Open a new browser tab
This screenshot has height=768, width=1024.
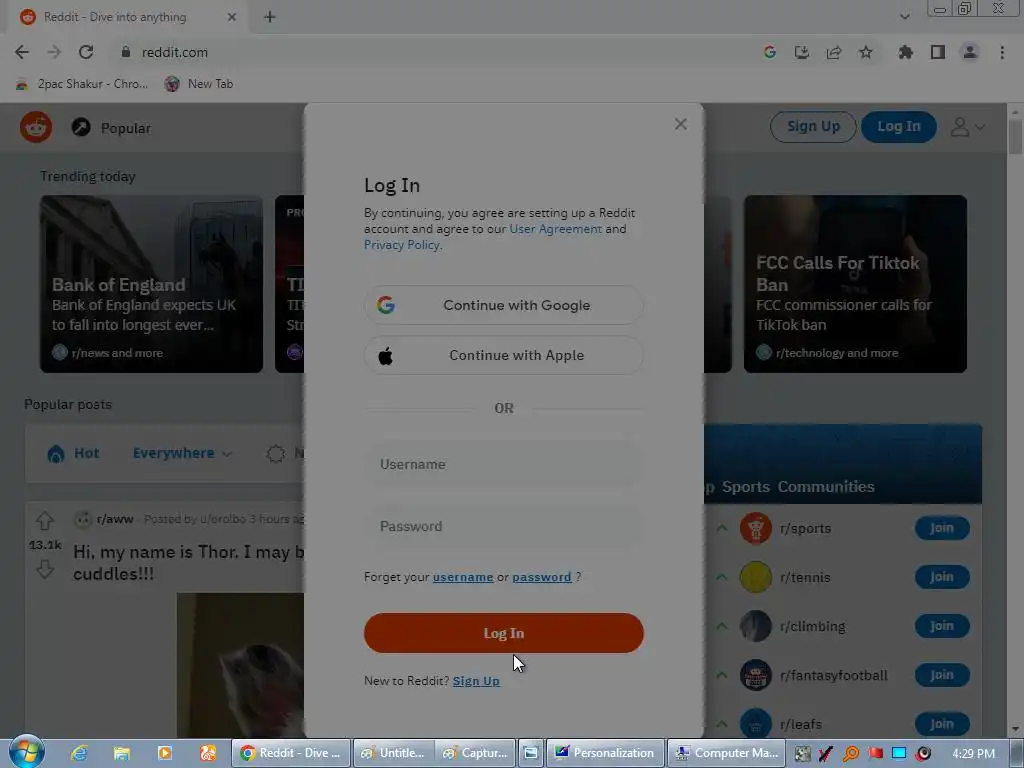click(270, 17)
